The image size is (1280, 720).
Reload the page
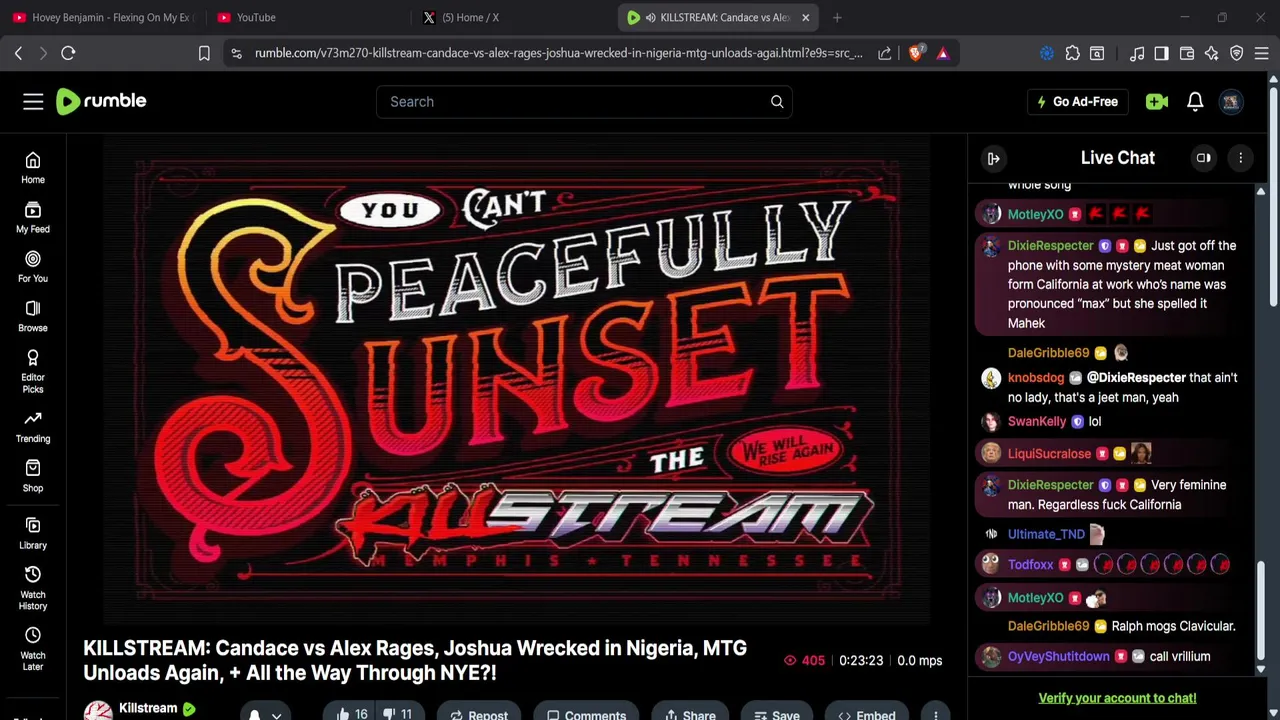(x=68, y=53)
